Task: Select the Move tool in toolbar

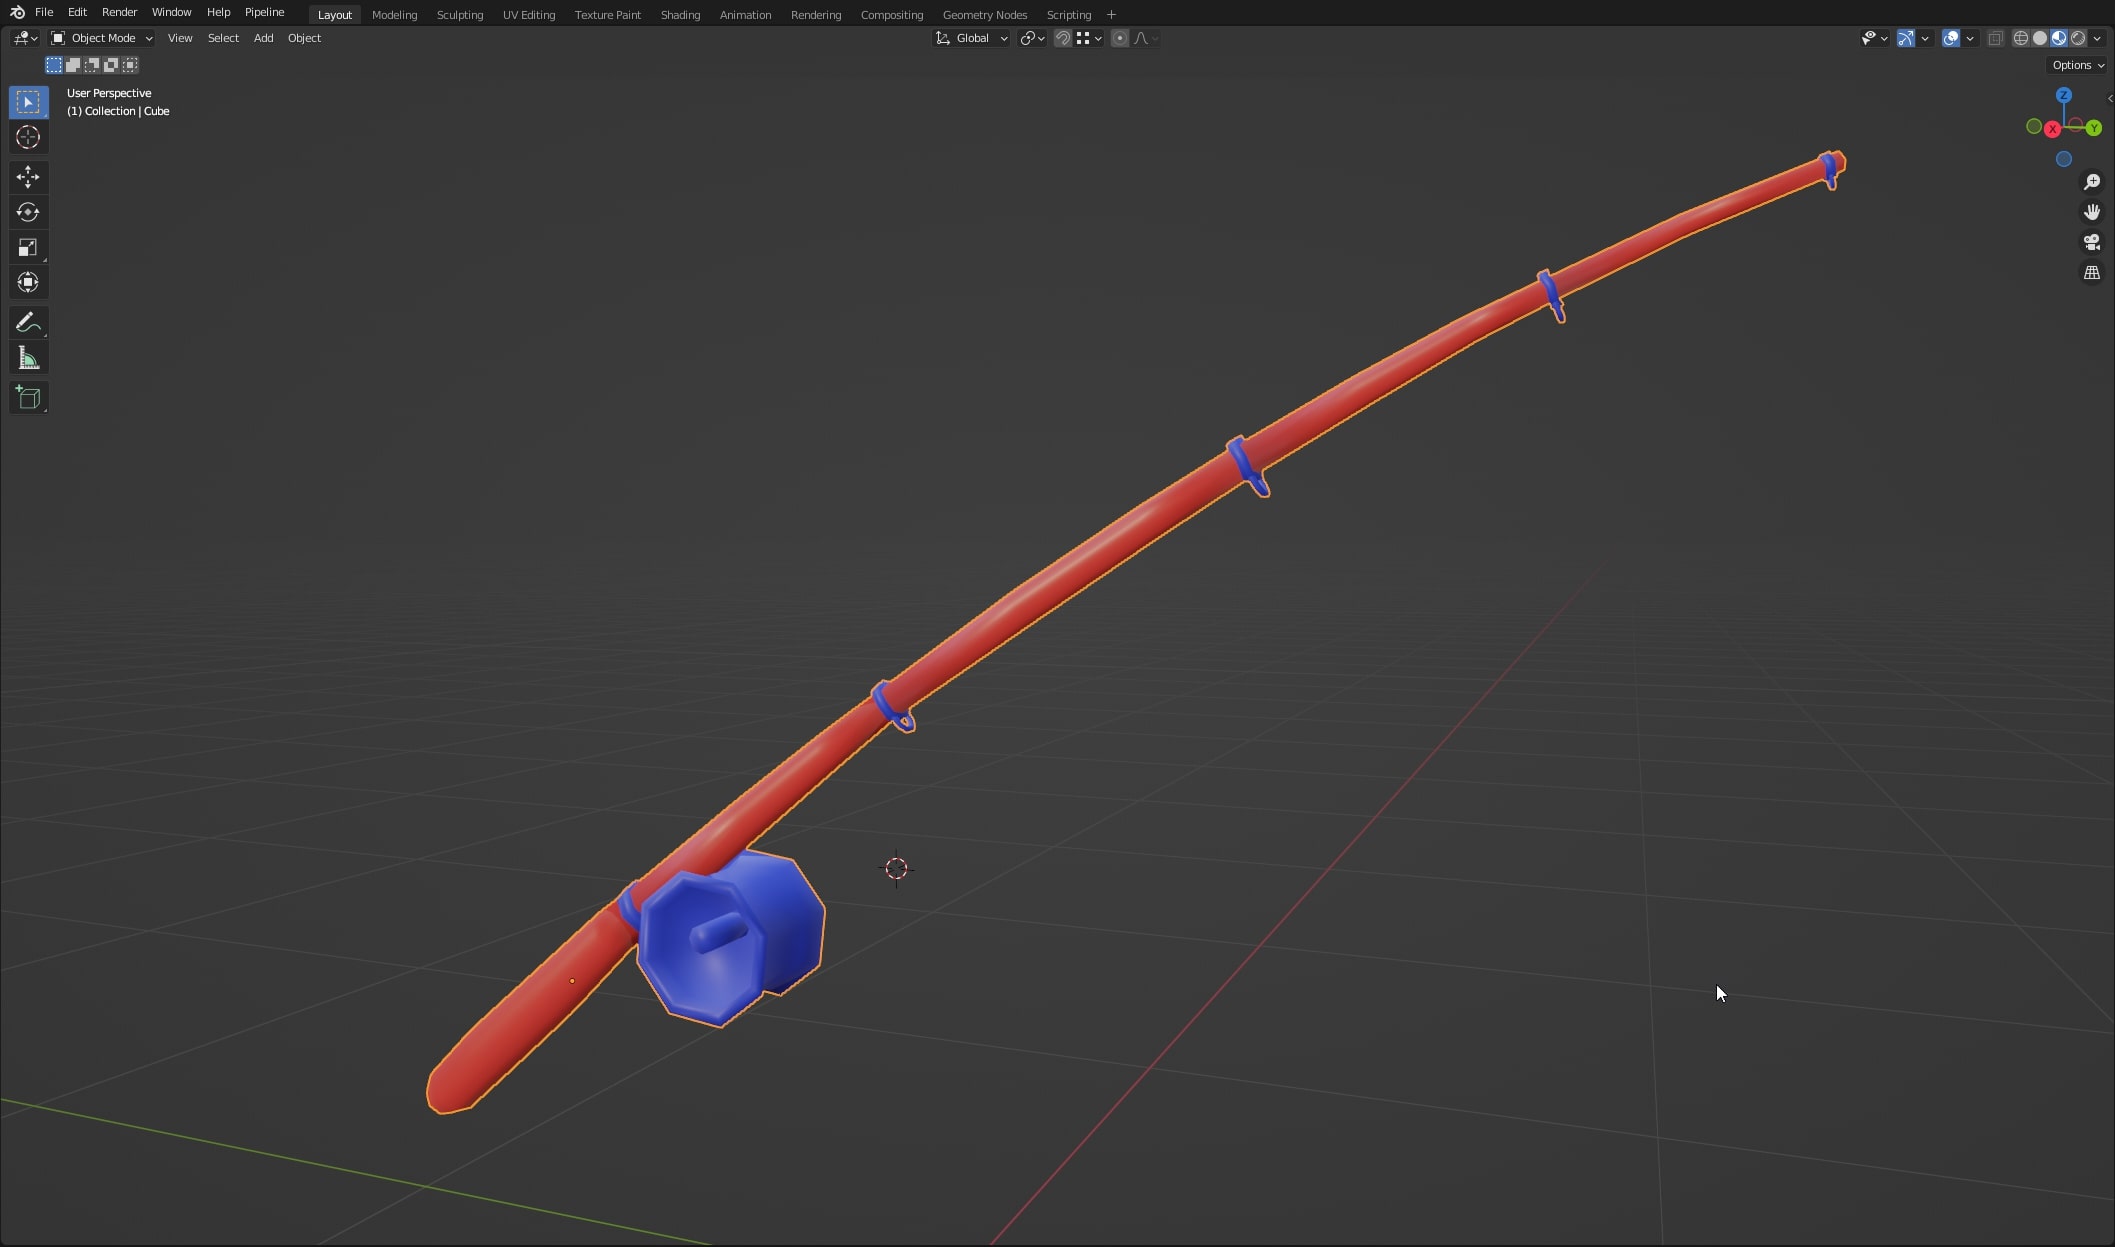Action: click(28, 177)
